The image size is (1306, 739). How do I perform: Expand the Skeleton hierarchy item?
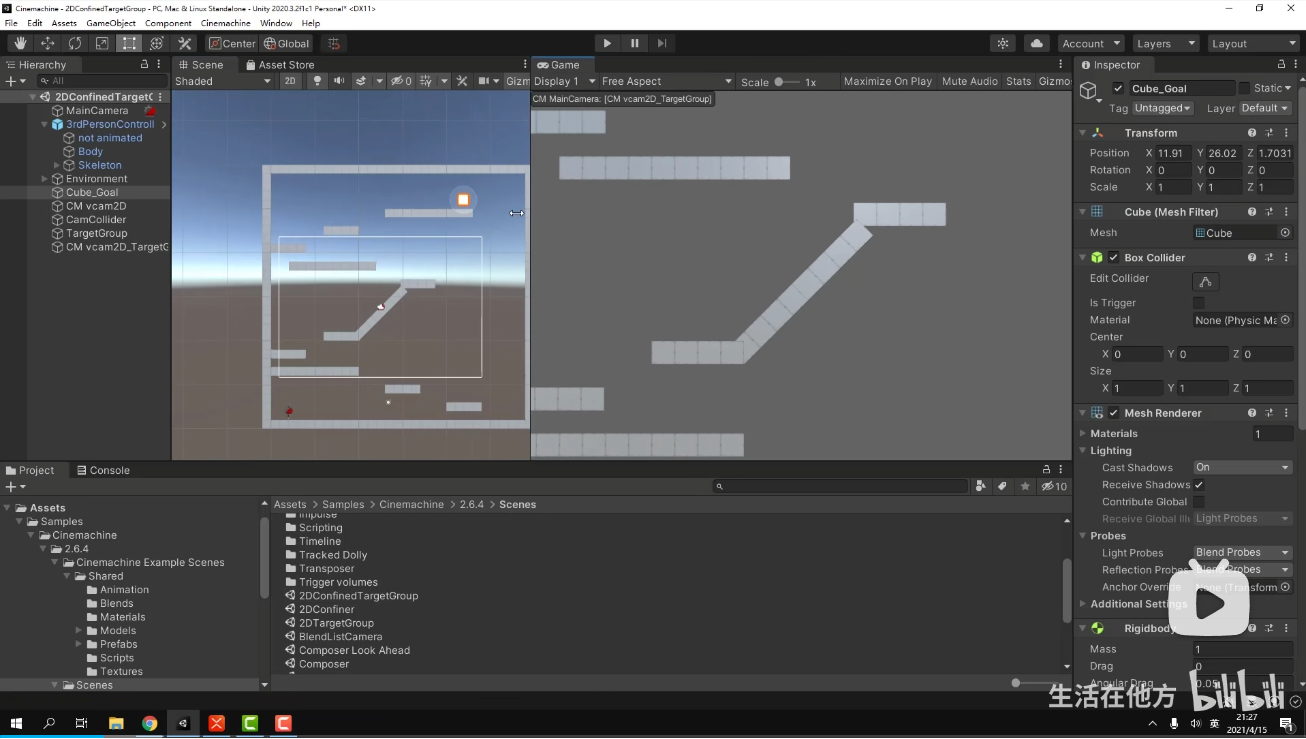pyautogui.click(x=57, y=165)
